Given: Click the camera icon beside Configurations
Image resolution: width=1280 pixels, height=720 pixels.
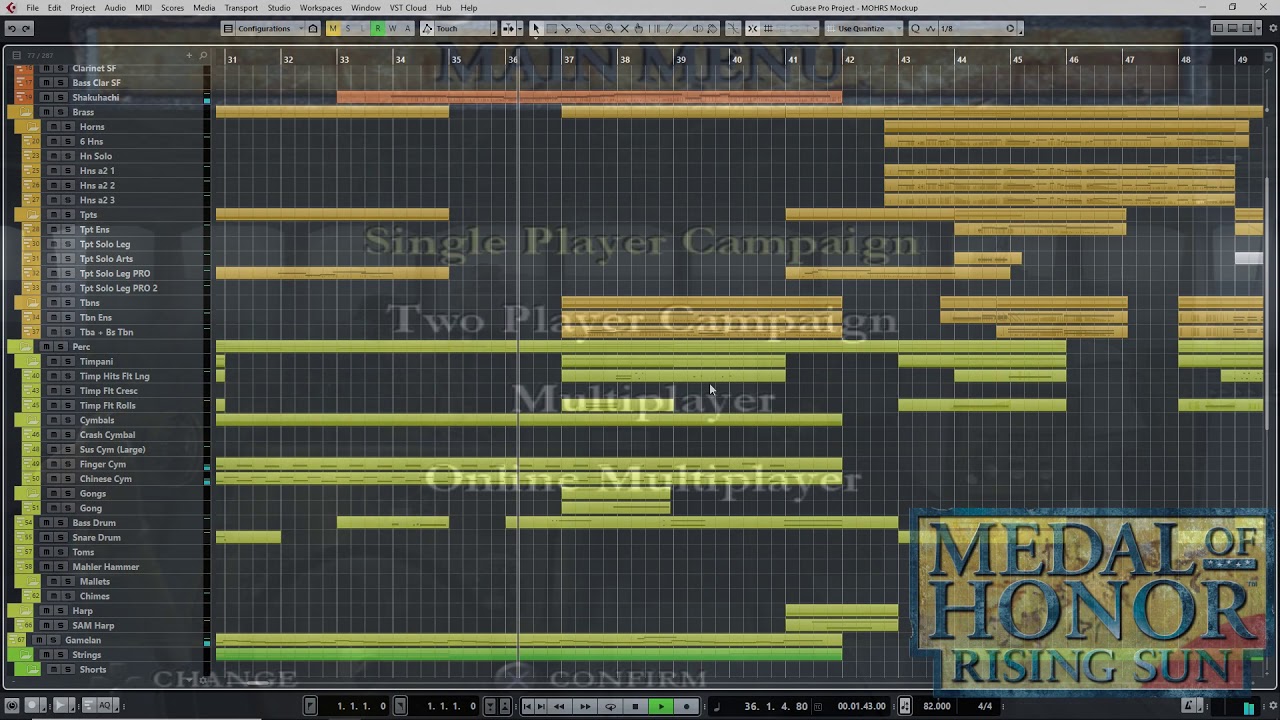Looking at the screenshot, I should pyautogui.click(x=313, y=28).
